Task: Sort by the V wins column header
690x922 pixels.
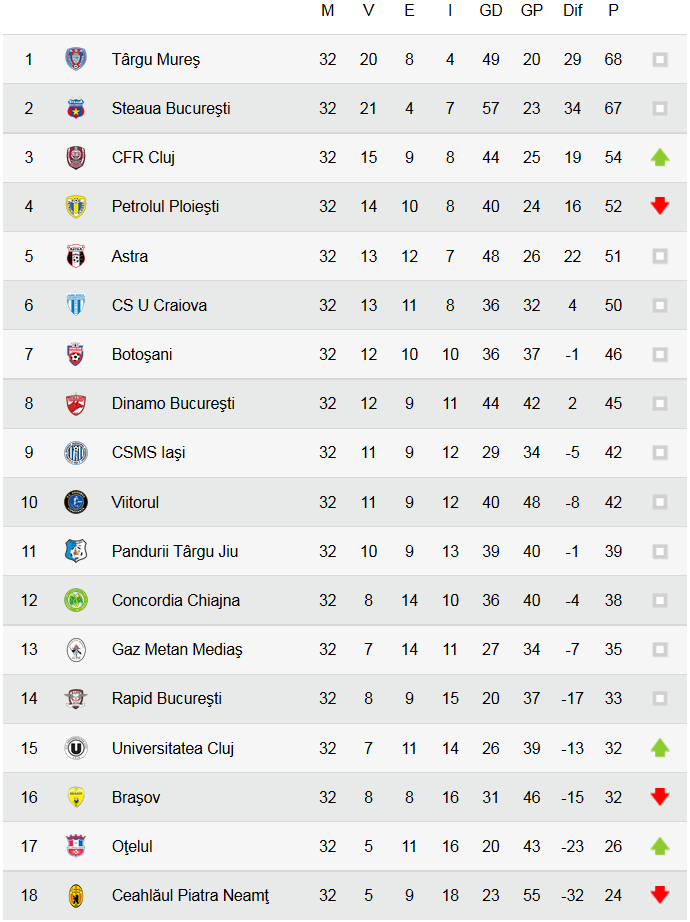Action: [x=368, y=11]
